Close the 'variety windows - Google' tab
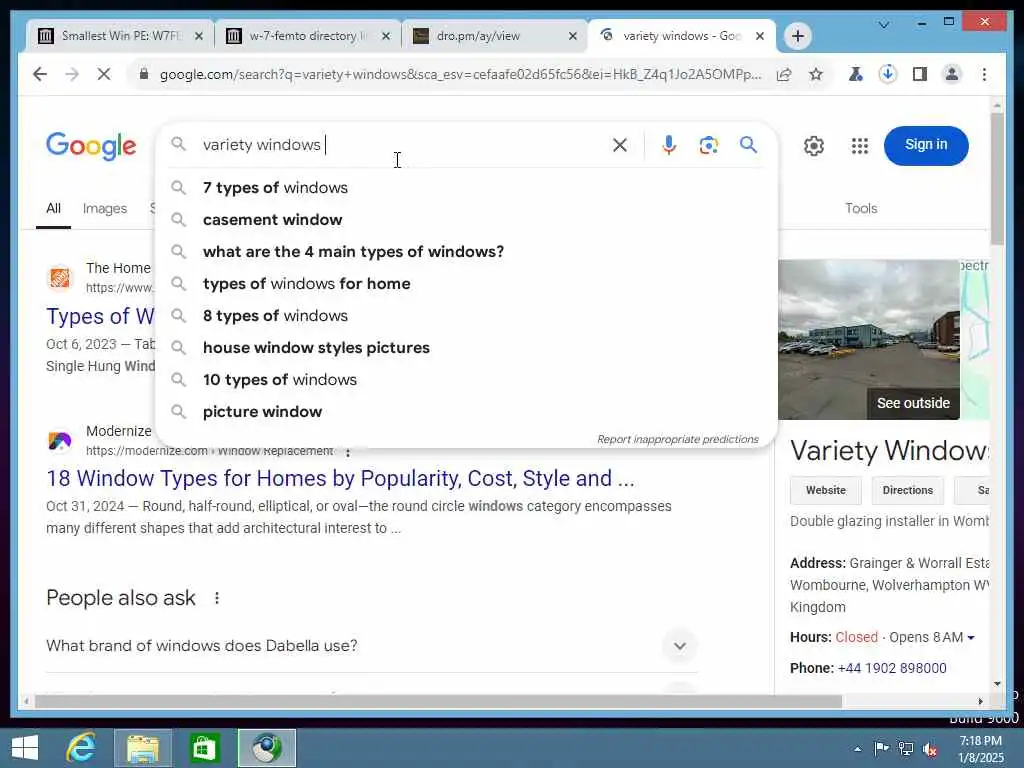 760,36
